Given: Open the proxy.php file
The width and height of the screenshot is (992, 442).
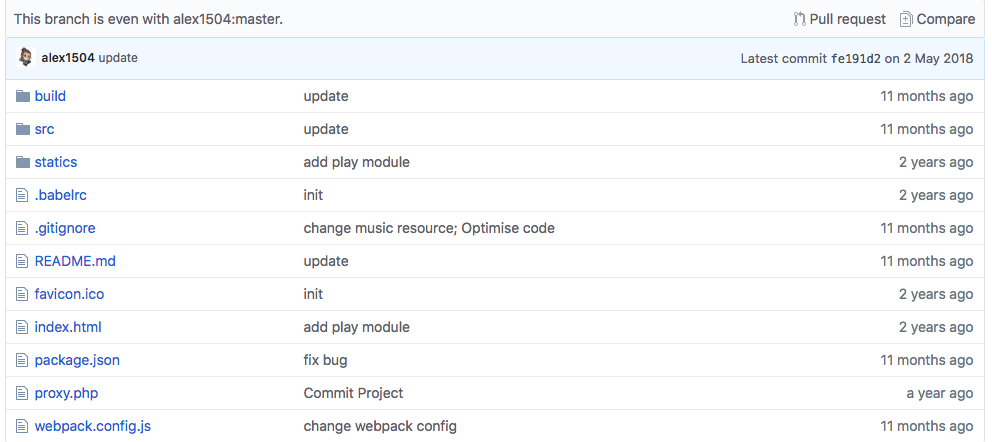Looking at the screenshot, I should (66, 393).
